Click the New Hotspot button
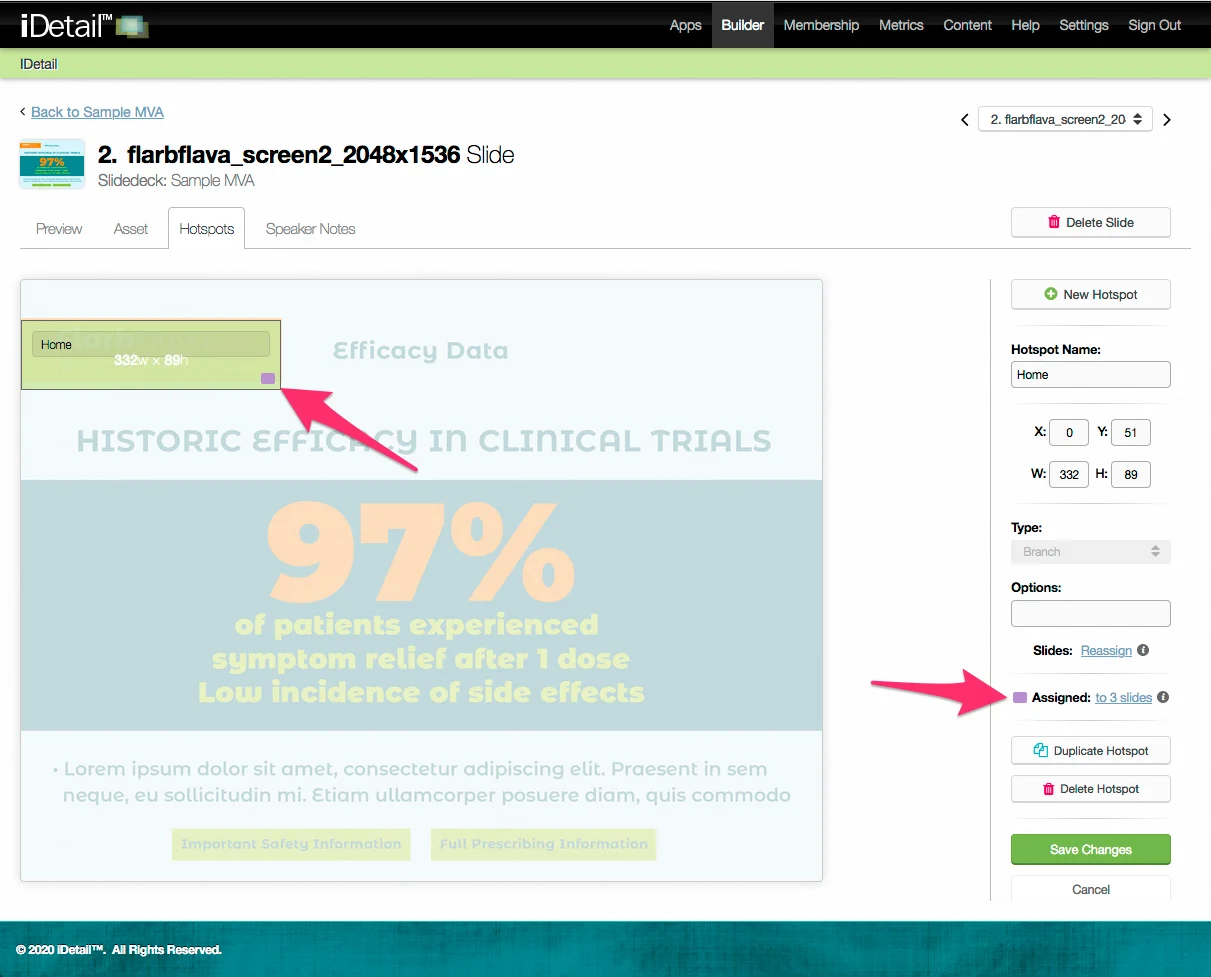The image size is (1211, 977). [x=1091, y=294]
